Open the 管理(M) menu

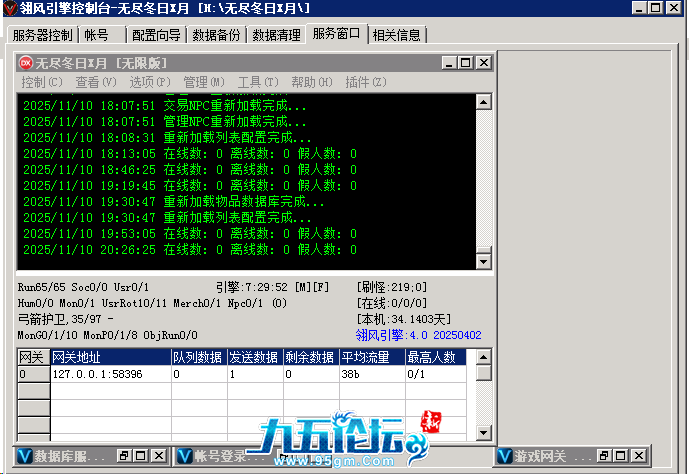click(x=204, y=82)
